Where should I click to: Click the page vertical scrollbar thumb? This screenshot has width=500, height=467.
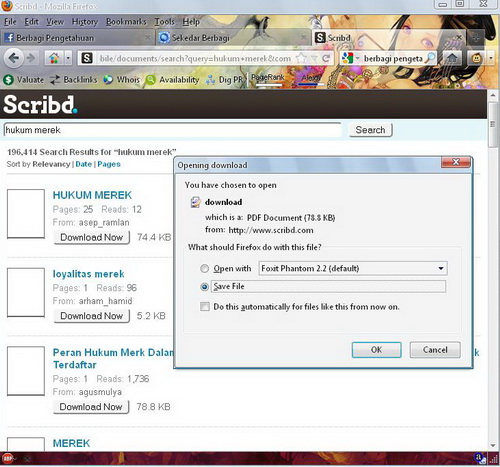pos(493,124)
